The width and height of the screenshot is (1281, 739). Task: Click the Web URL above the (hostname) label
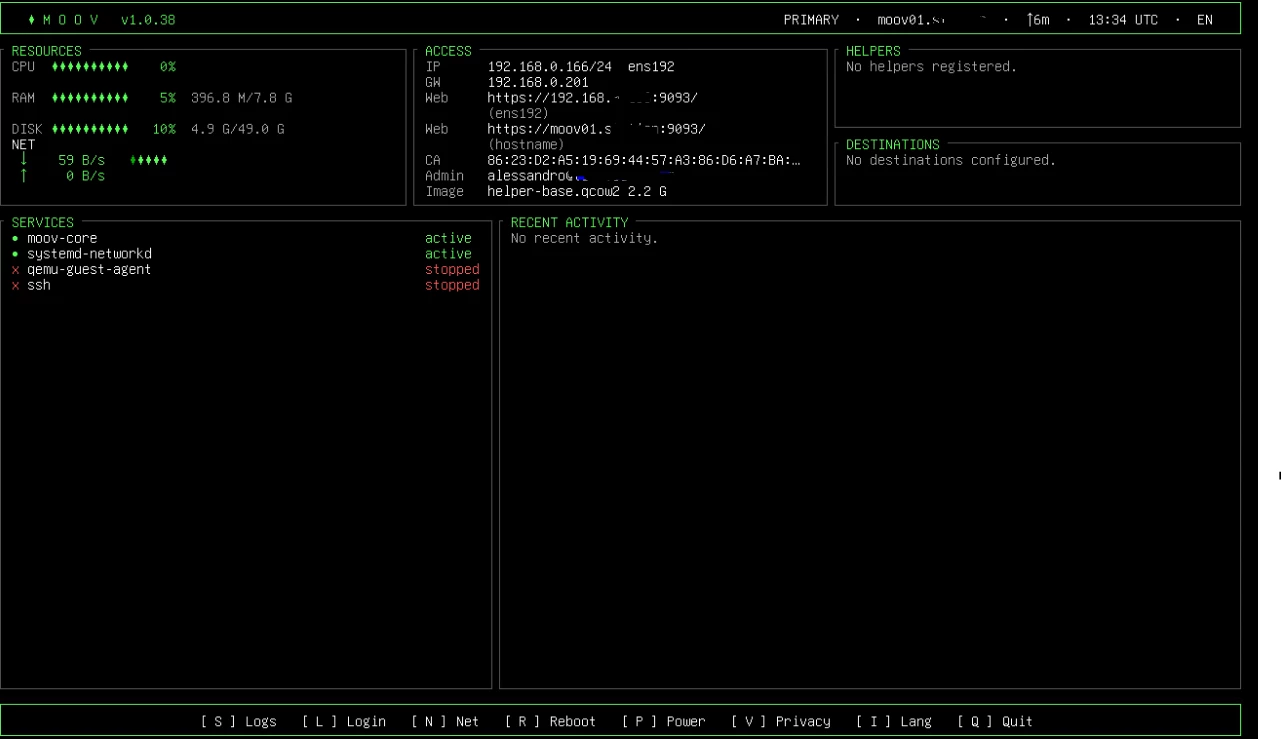coord(596,129)
